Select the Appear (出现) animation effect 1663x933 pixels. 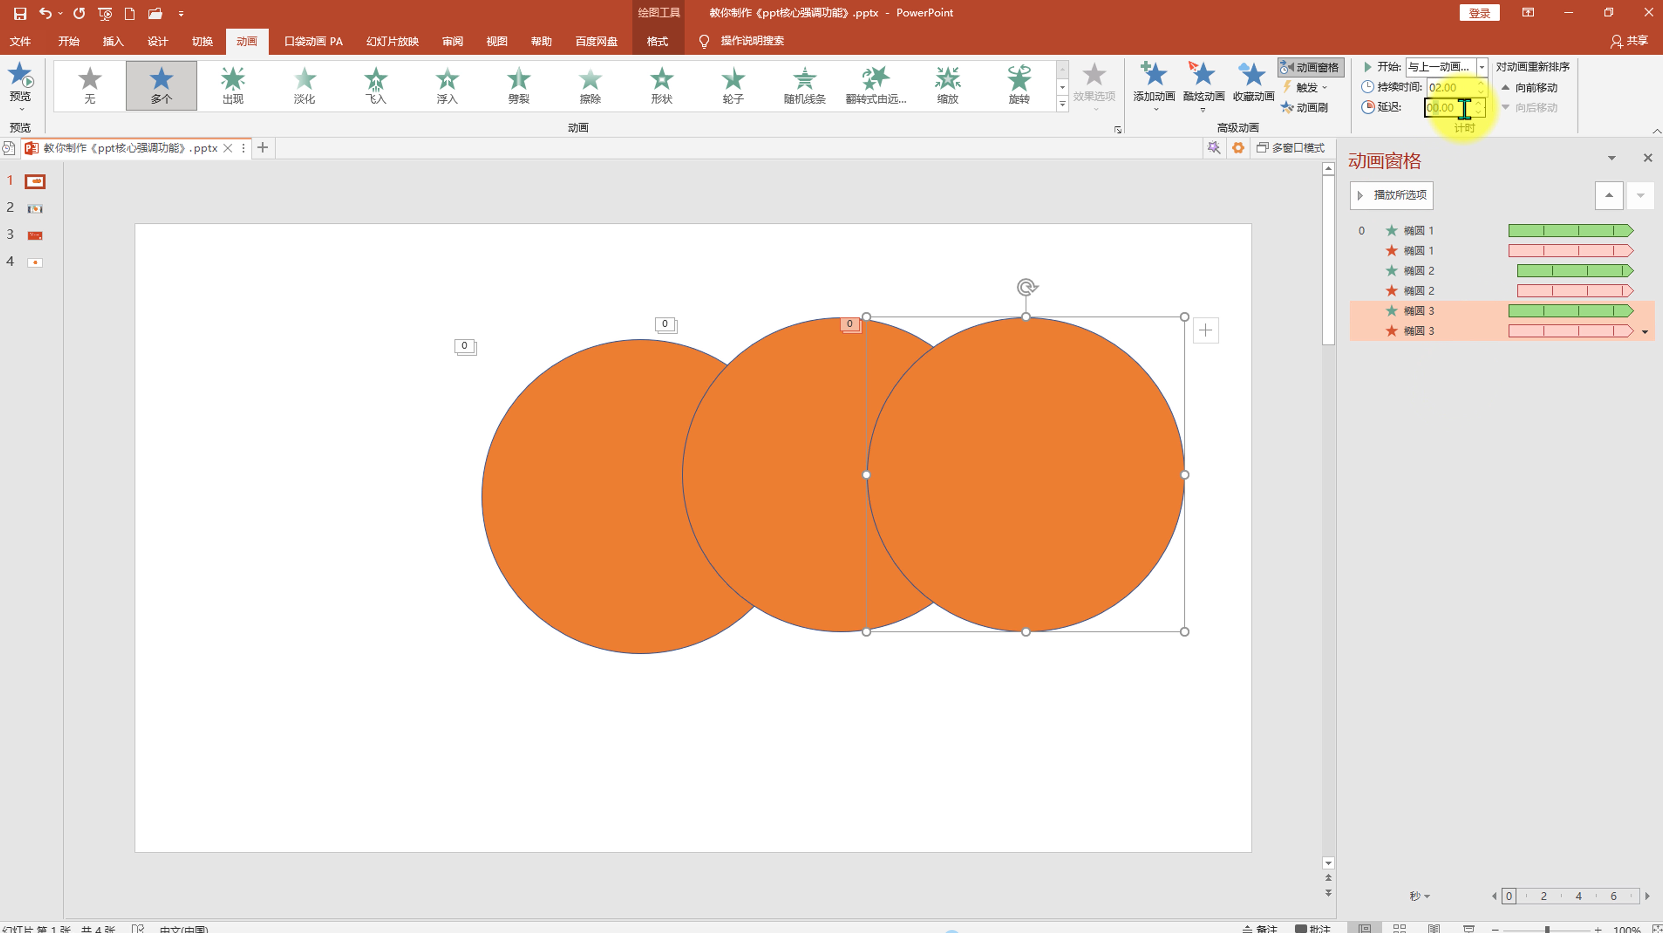(233, 86)
